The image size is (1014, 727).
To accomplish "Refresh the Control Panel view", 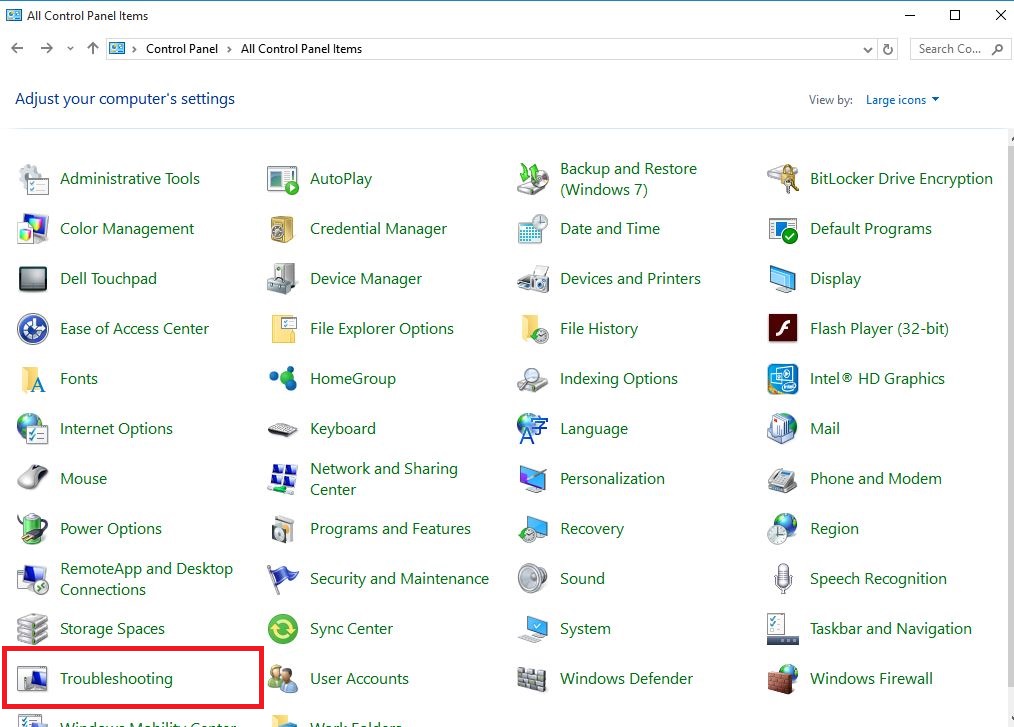I will pyautogui.click(x=888, y=49).
